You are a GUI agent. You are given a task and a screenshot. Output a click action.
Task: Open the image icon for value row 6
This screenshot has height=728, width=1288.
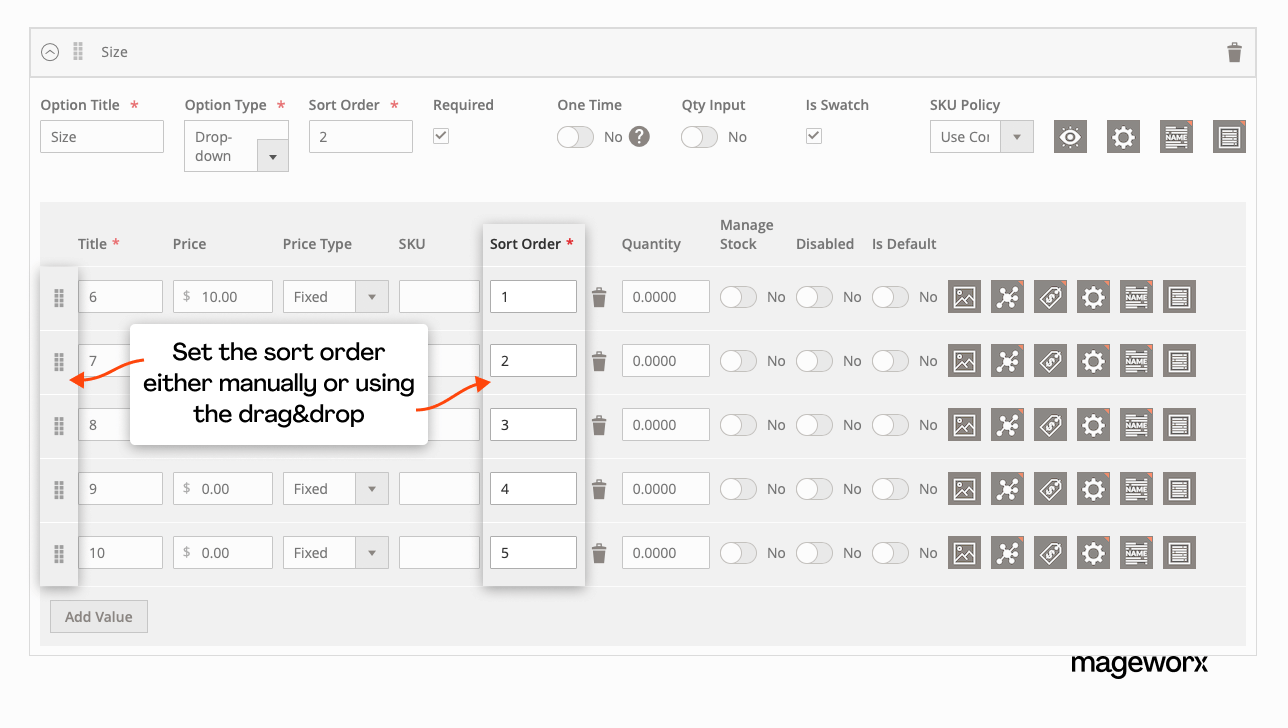(x=964, y=296)
